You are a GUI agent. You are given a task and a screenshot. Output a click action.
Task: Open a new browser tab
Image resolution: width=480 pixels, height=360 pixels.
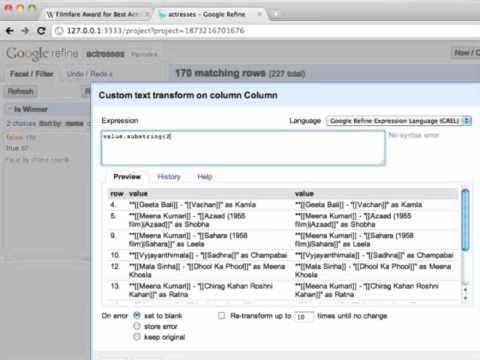[276, 14]
